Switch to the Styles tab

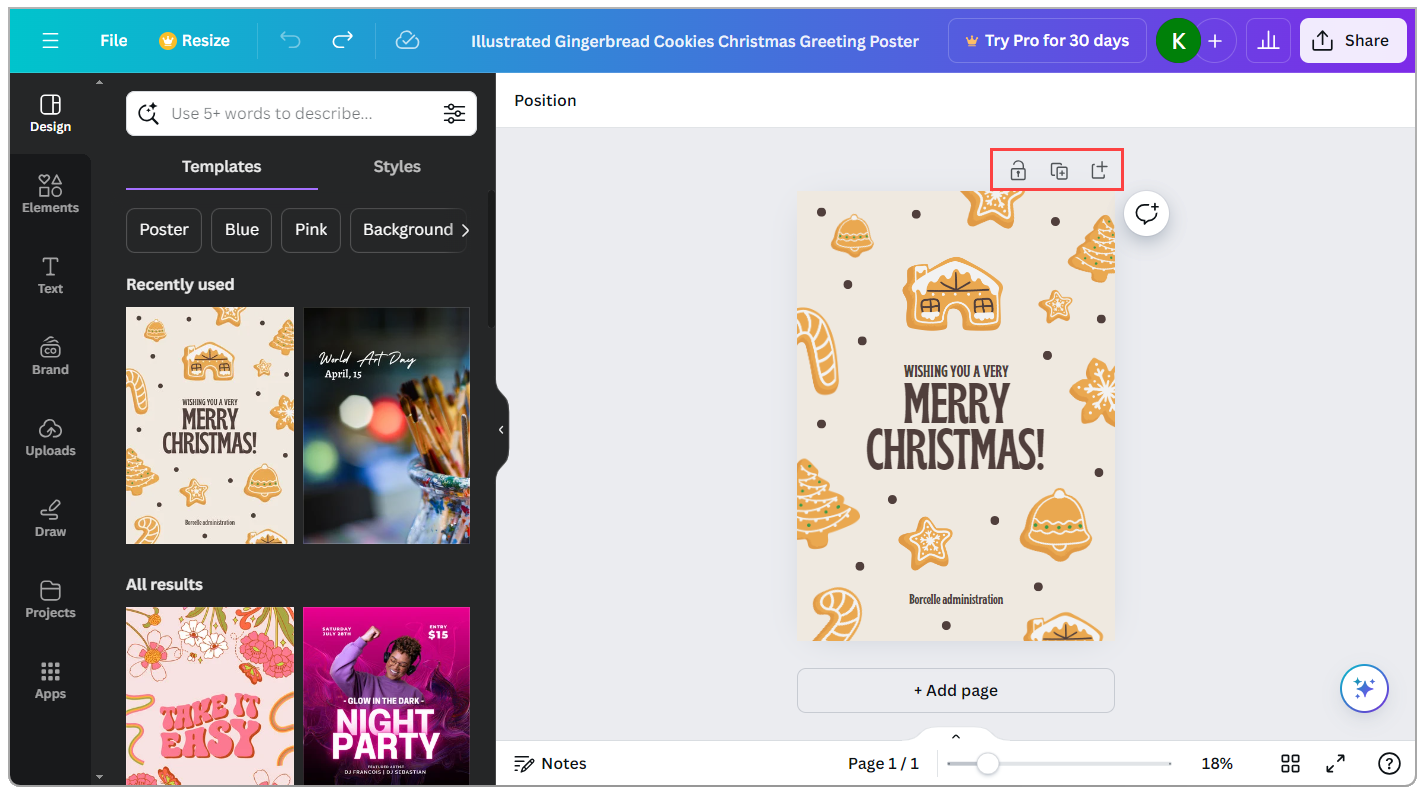click(397, 167)
